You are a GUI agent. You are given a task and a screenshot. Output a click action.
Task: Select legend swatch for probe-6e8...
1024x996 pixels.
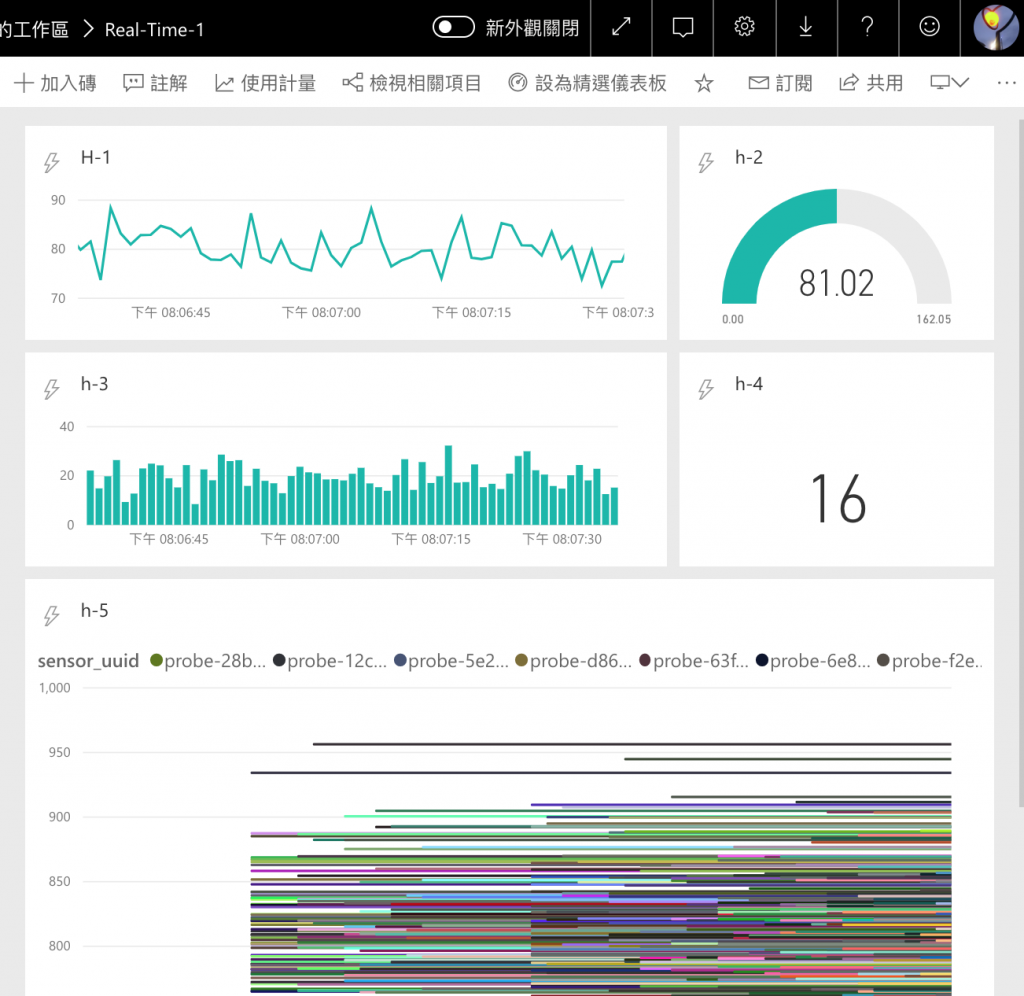[x=761, y=660]
